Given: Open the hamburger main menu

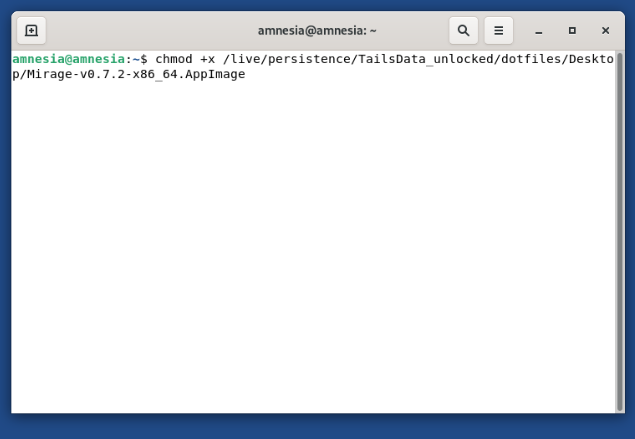Looking at the screenshot, I should (498, 31).
